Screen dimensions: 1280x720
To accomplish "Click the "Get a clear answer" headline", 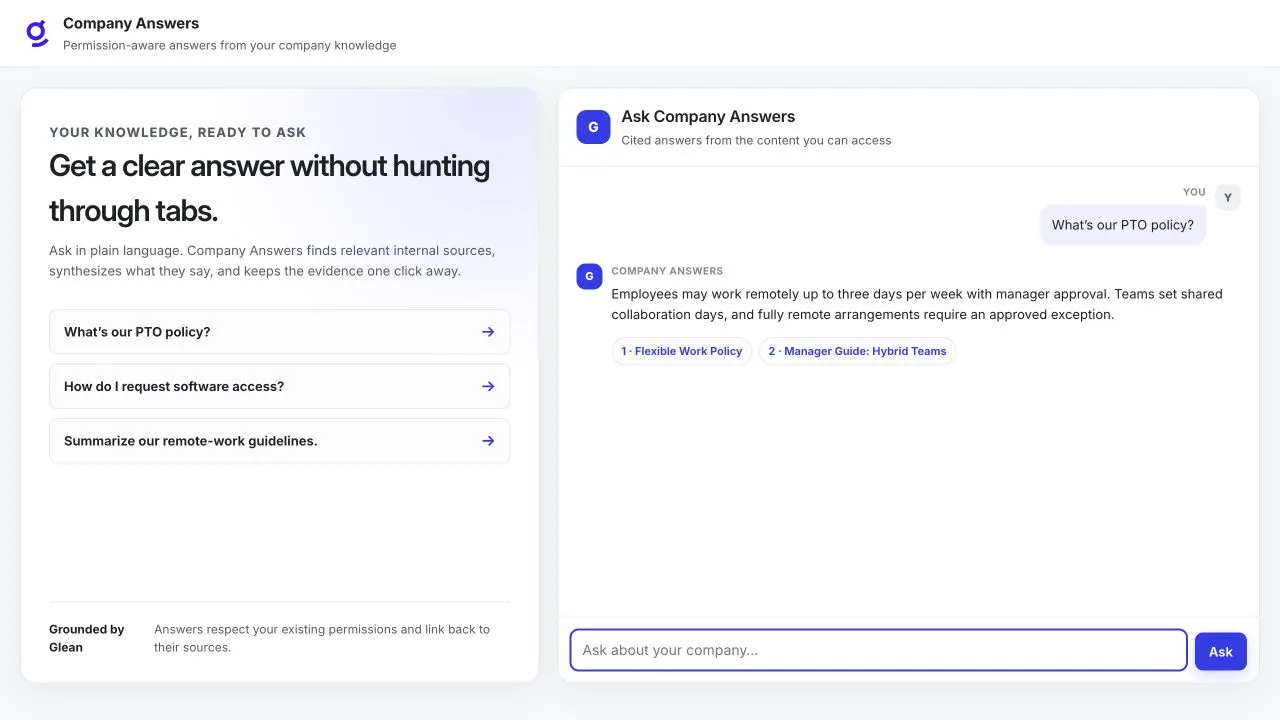I will coord(270,188).
